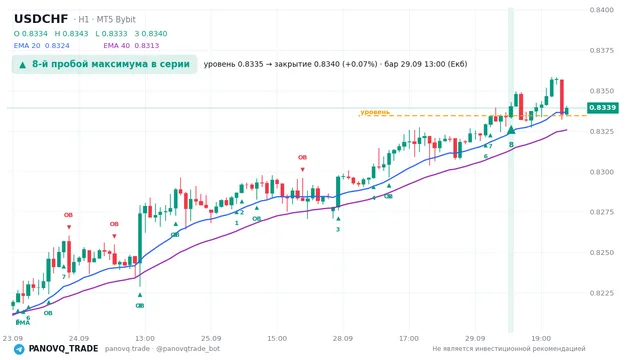This screenshot has height=360, width=640.
Task: Click the green breakout number 8 label
Action: (x=511, y=145)
